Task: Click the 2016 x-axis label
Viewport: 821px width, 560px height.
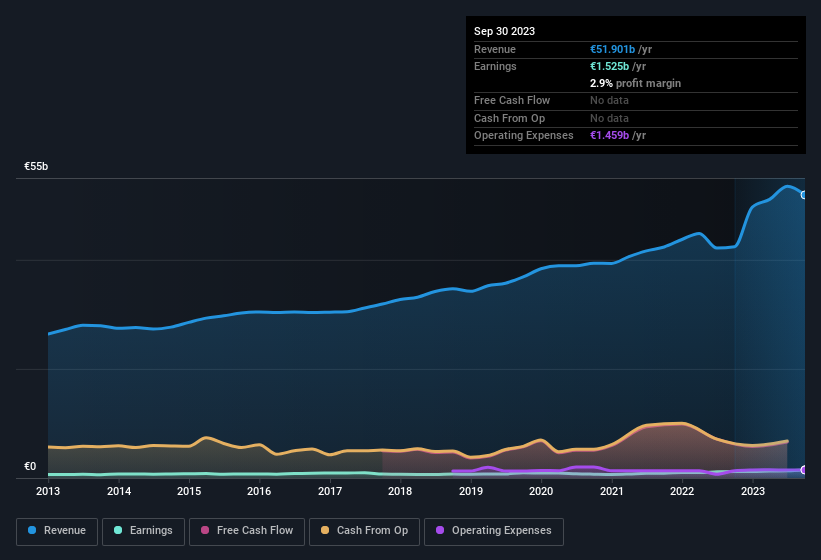Action: tap(259, 491)
